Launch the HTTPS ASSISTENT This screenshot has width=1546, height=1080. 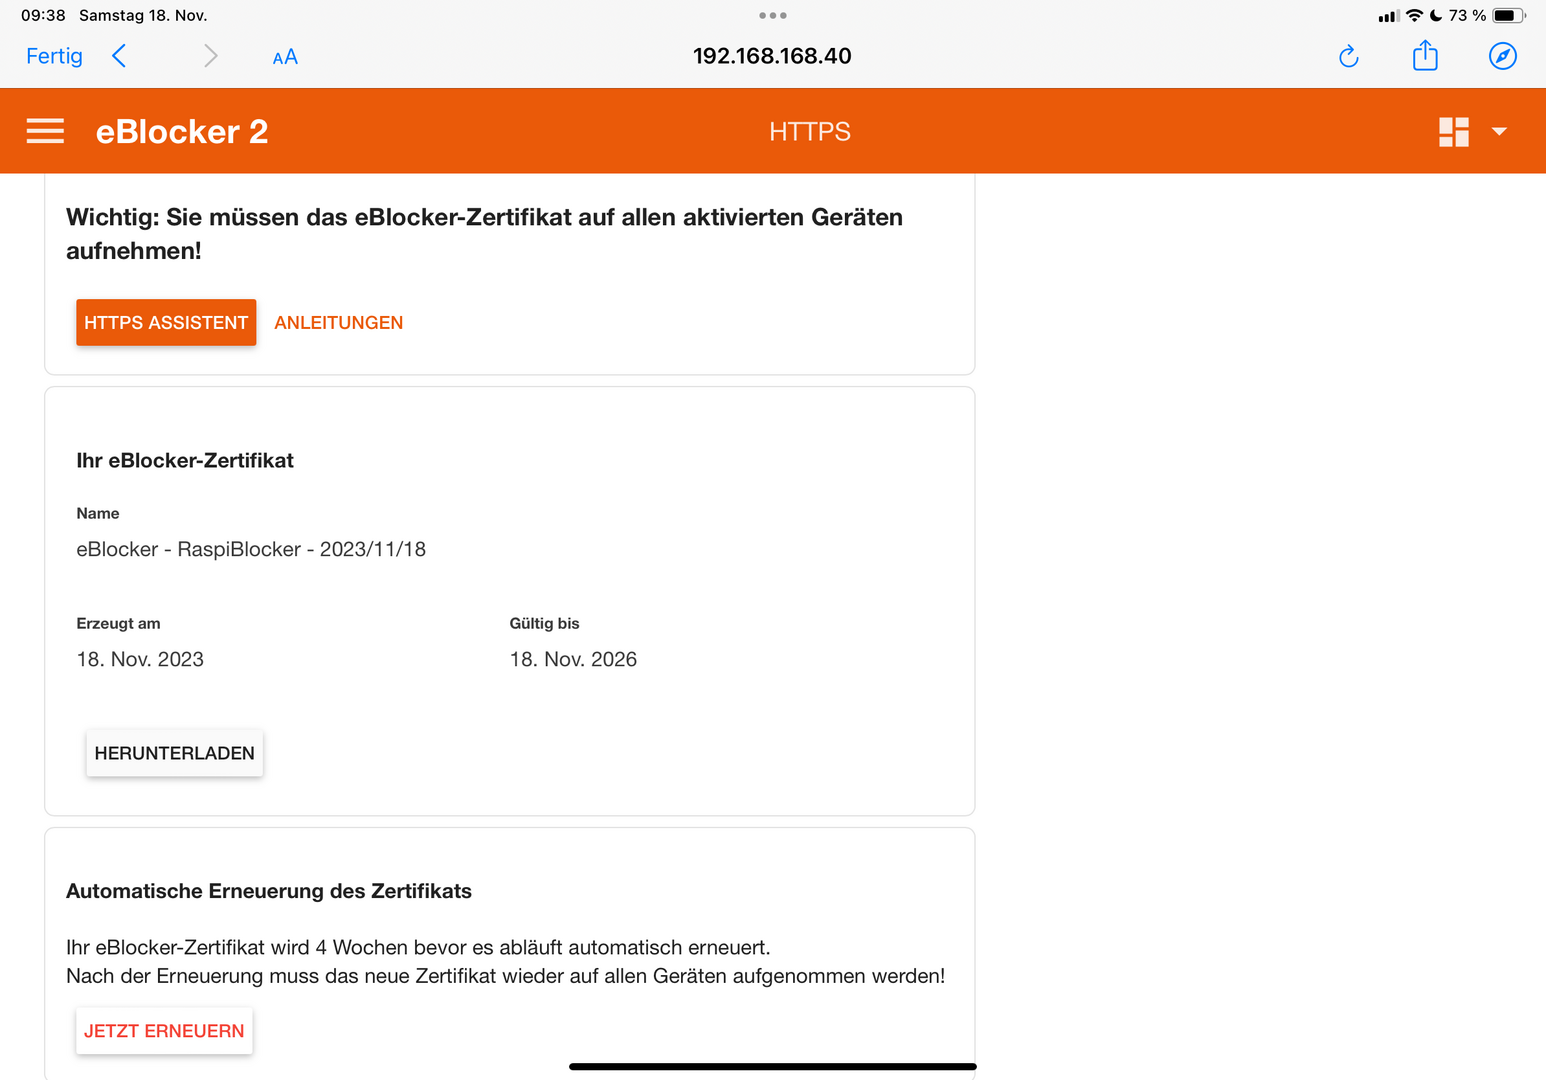tap(166, 322)
